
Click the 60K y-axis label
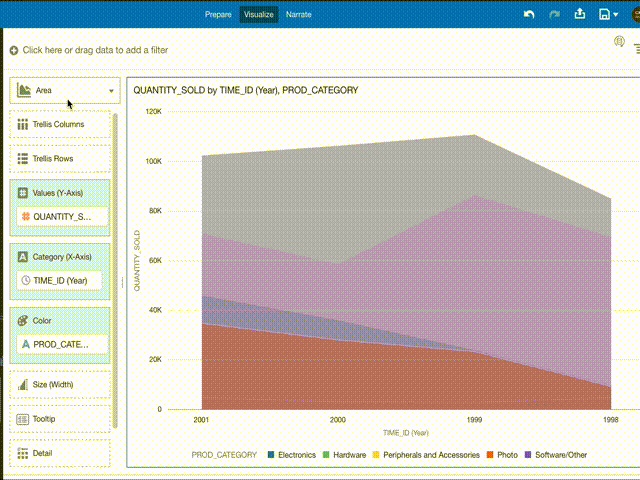pos(155,260)
